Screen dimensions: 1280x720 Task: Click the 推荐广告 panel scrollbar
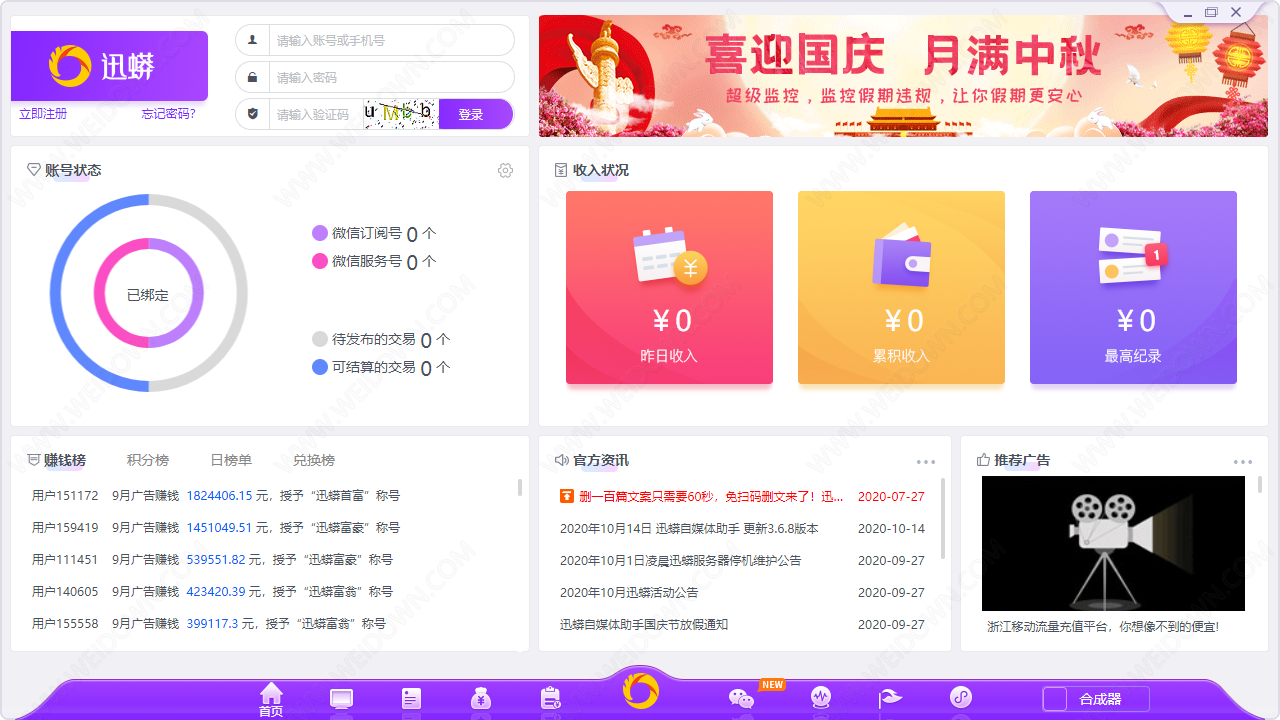[x=1258, y=485]
